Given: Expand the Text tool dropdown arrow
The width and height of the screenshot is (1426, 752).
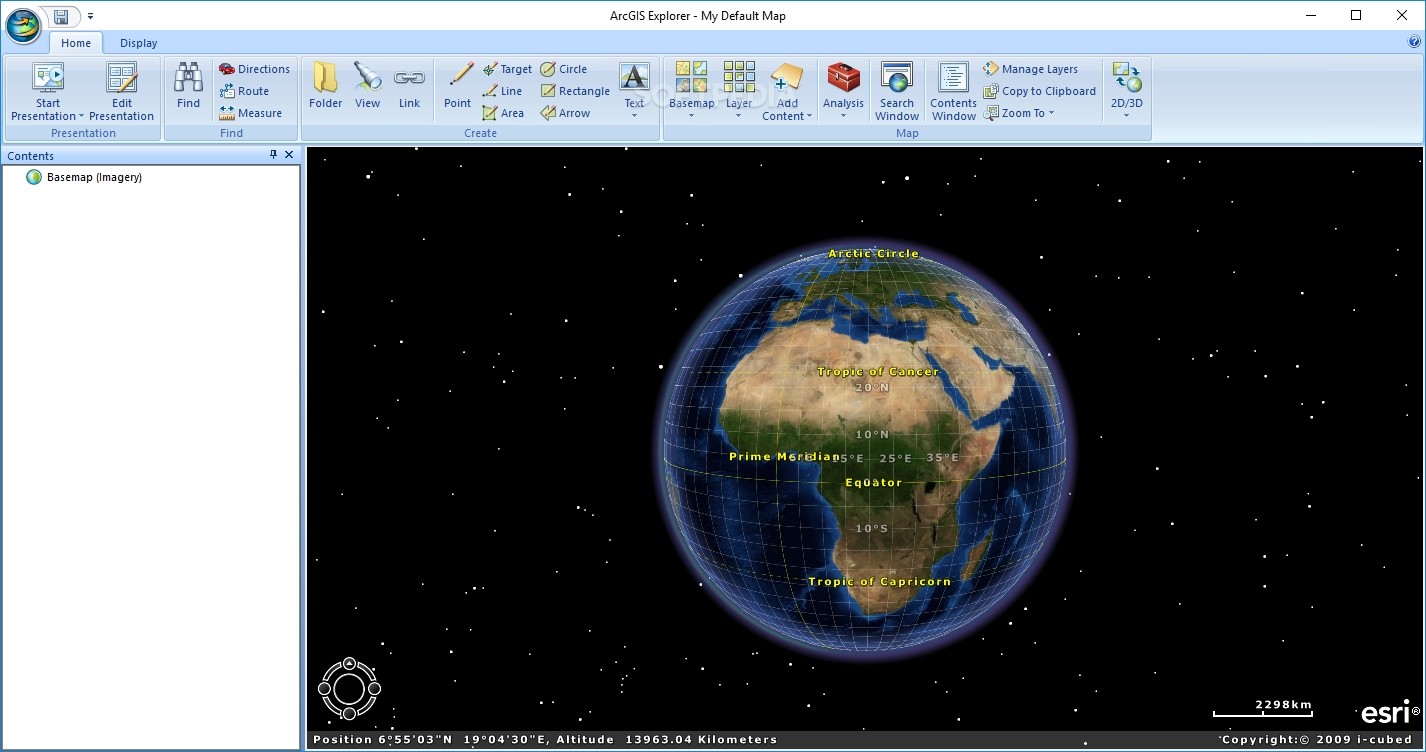Looking at the screenshot, I should tap(634, 115).
